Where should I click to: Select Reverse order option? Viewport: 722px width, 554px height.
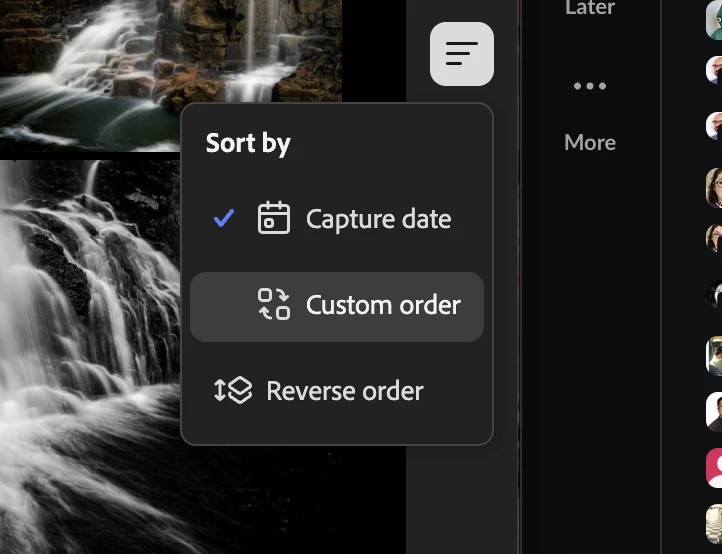(337, 391)
